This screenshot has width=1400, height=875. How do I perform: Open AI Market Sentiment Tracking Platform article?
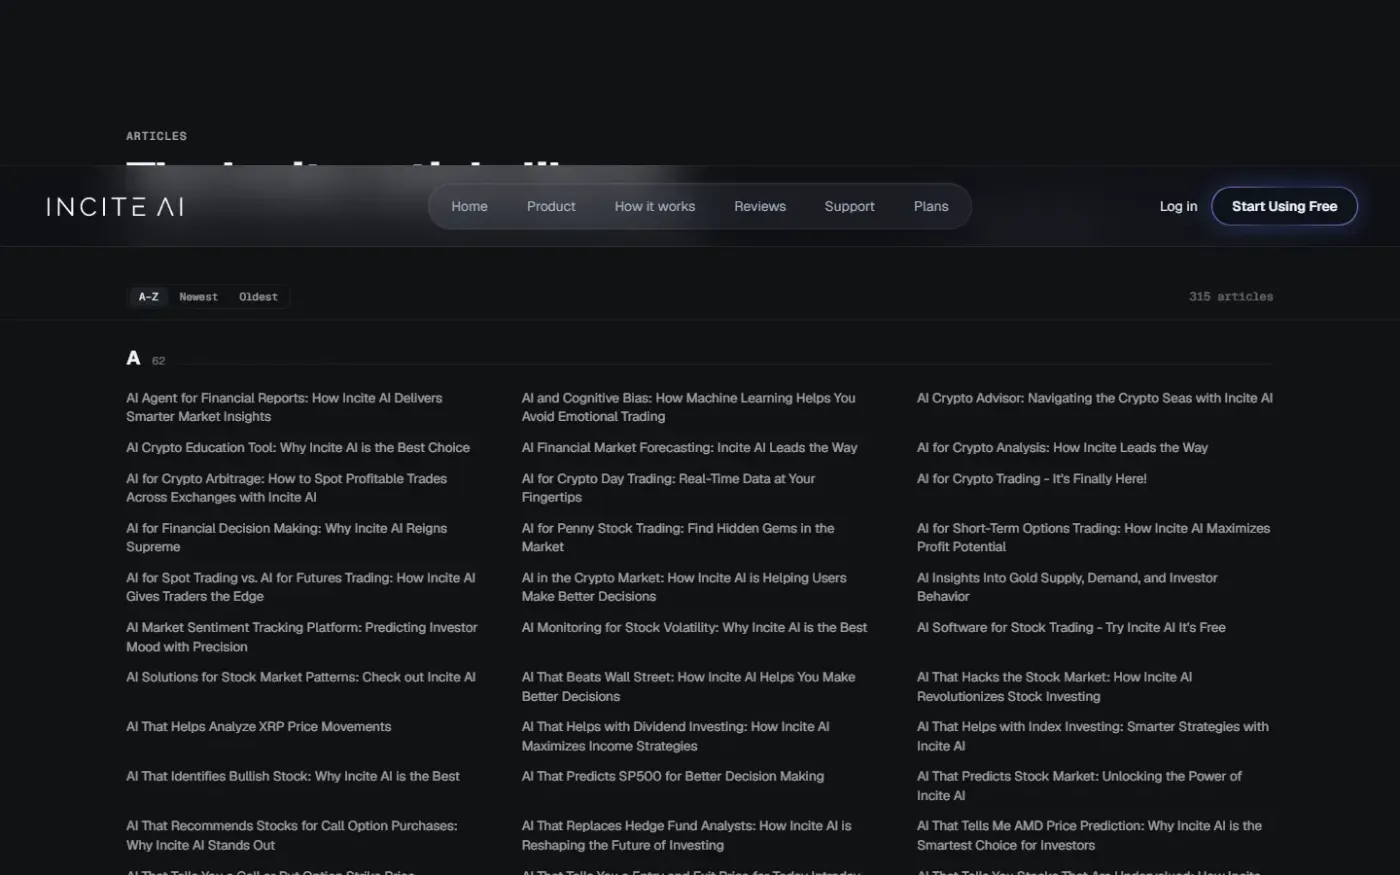(301, 637)
